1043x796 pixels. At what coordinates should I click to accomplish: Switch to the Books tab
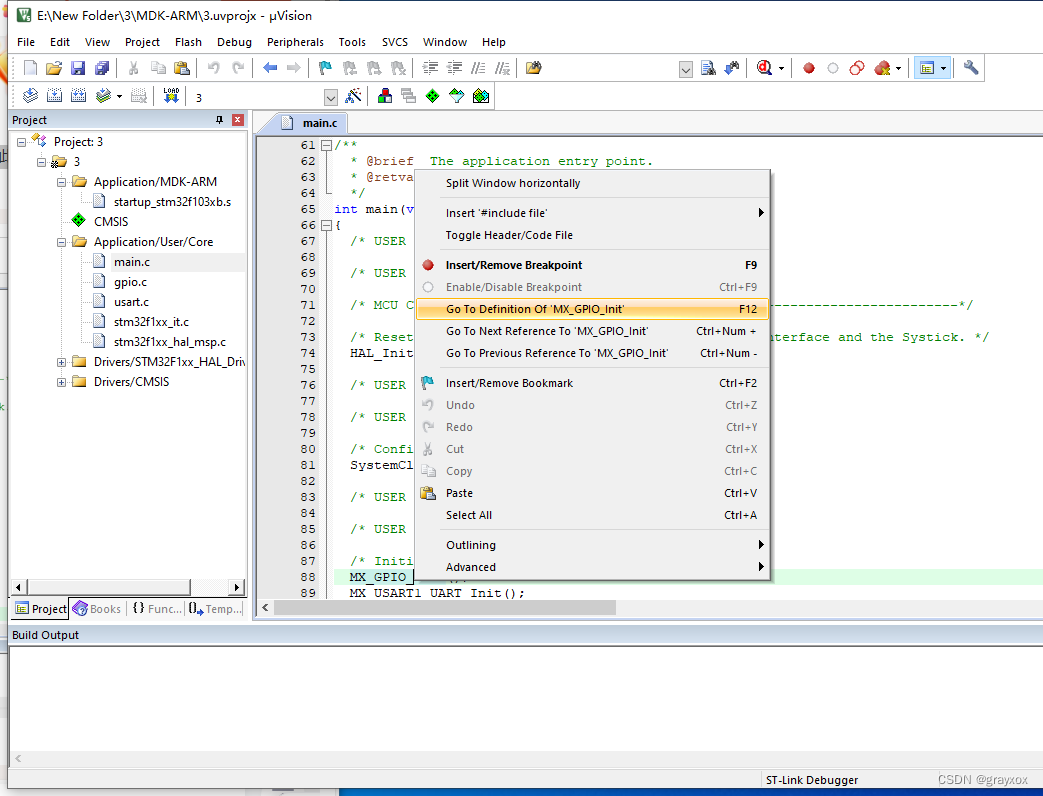click(97, 608)
